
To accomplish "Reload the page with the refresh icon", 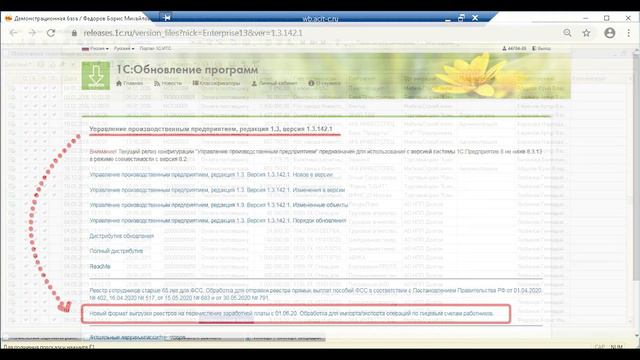I will pos(51,33).
